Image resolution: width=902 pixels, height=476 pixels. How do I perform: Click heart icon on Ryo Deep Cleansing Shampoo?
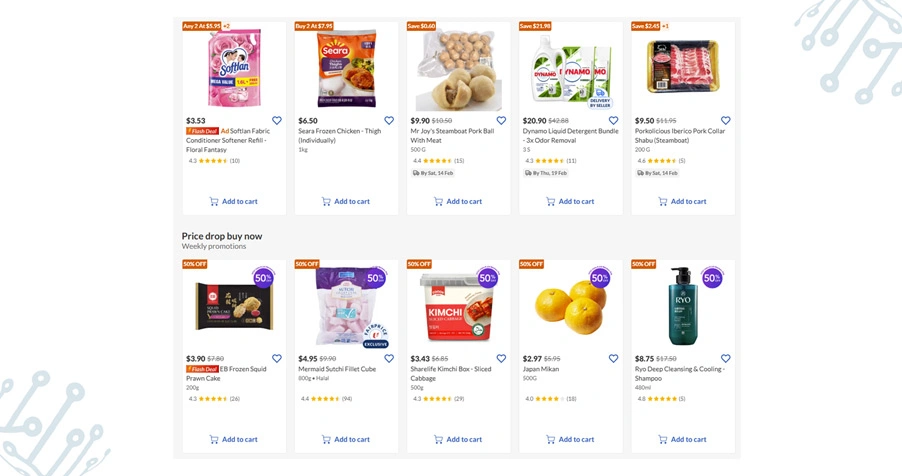click(725, 359)
